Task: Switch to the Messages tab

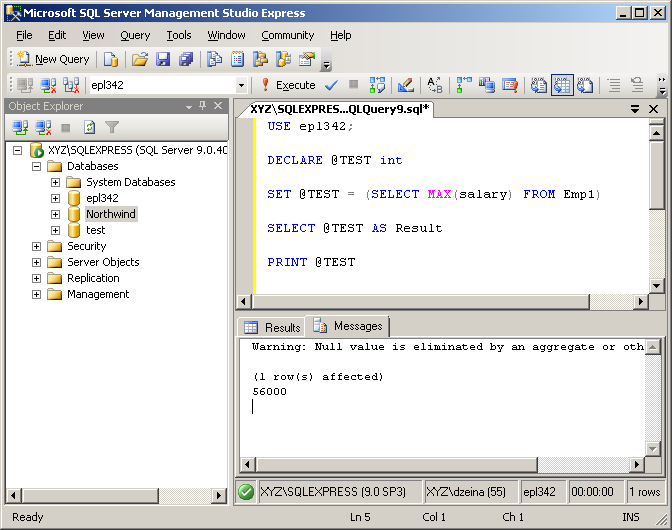Action: (348, 326)
